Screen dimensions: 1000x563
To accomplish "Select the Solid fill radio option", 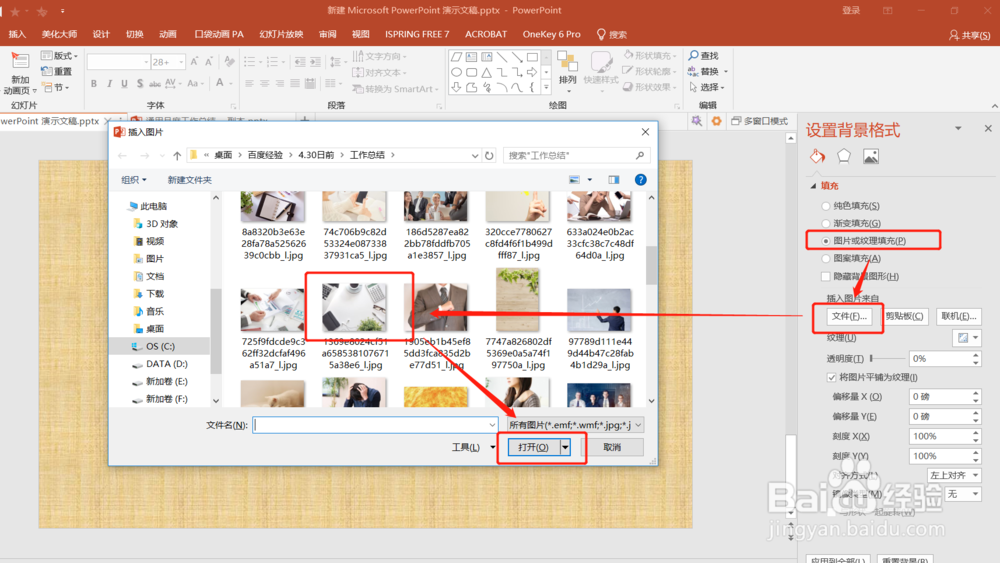I will pyautogui.click(x=826, y=206).
